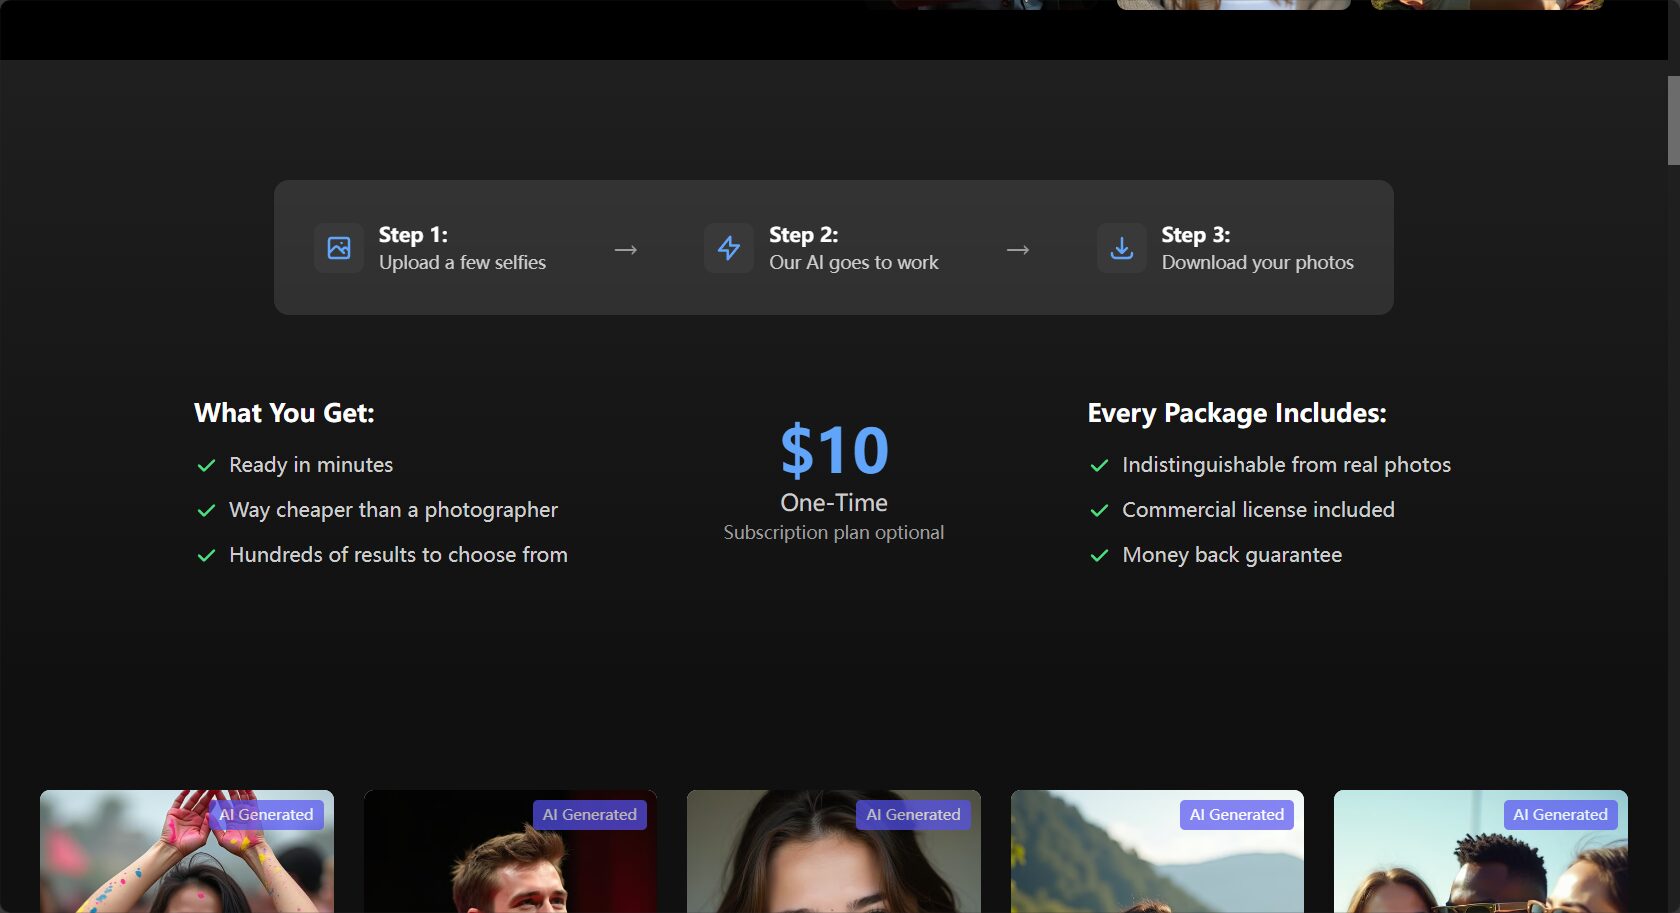Click the Our AI goes to work text
The height and width of the screenshot is (913, 1680).
point(854,262)
